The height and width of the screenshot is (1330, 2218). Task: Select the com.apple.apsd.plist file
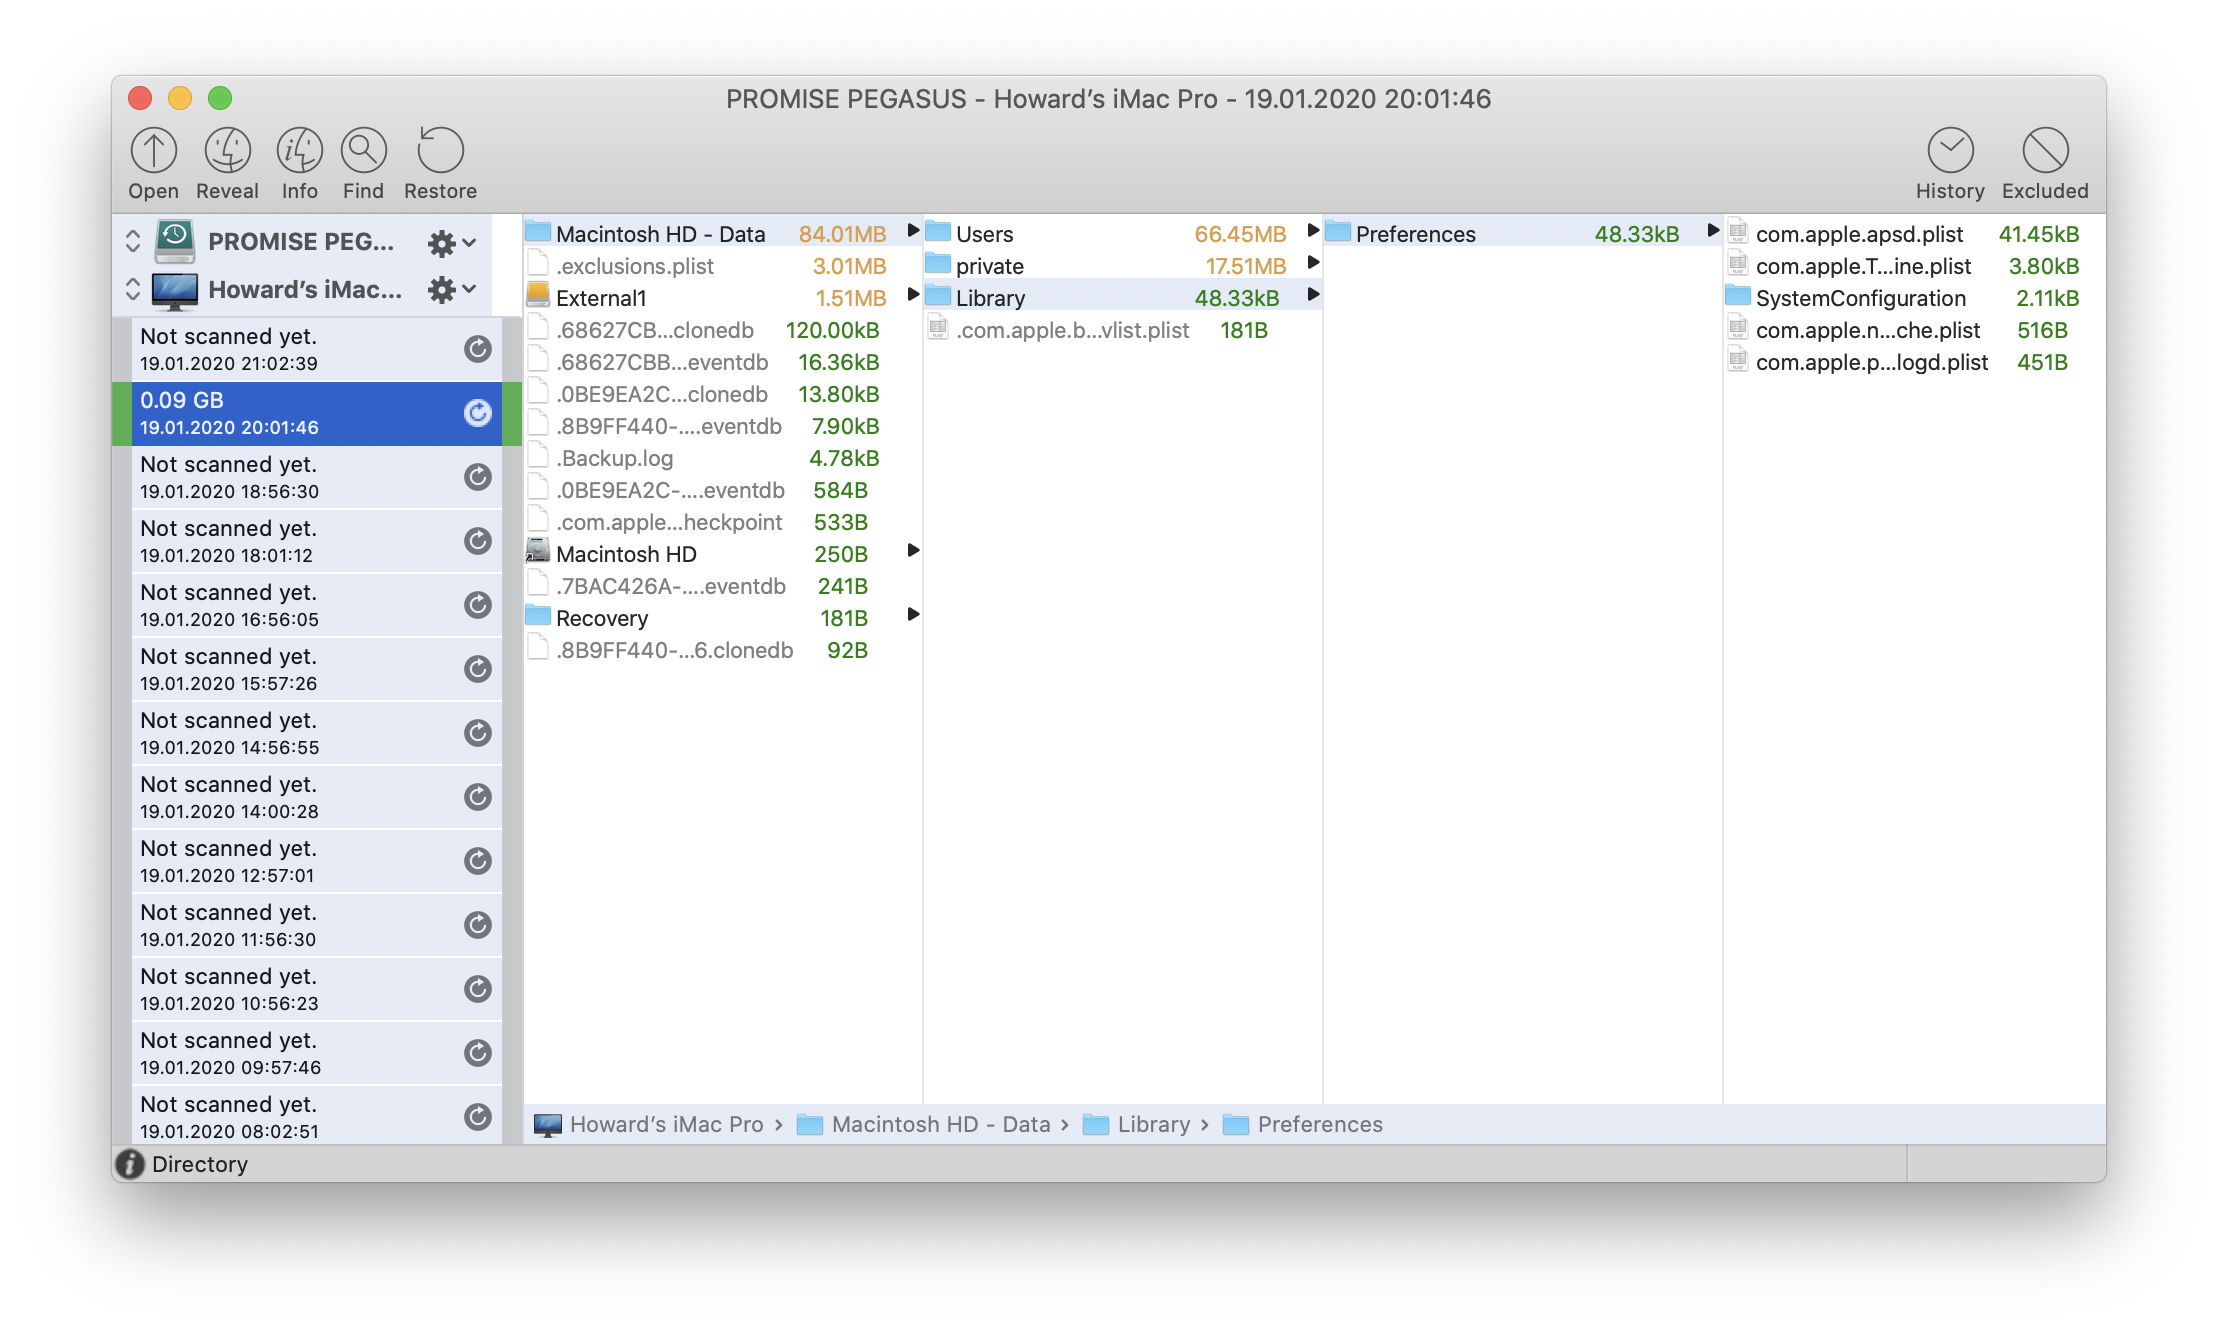(x=1858, y=234)
